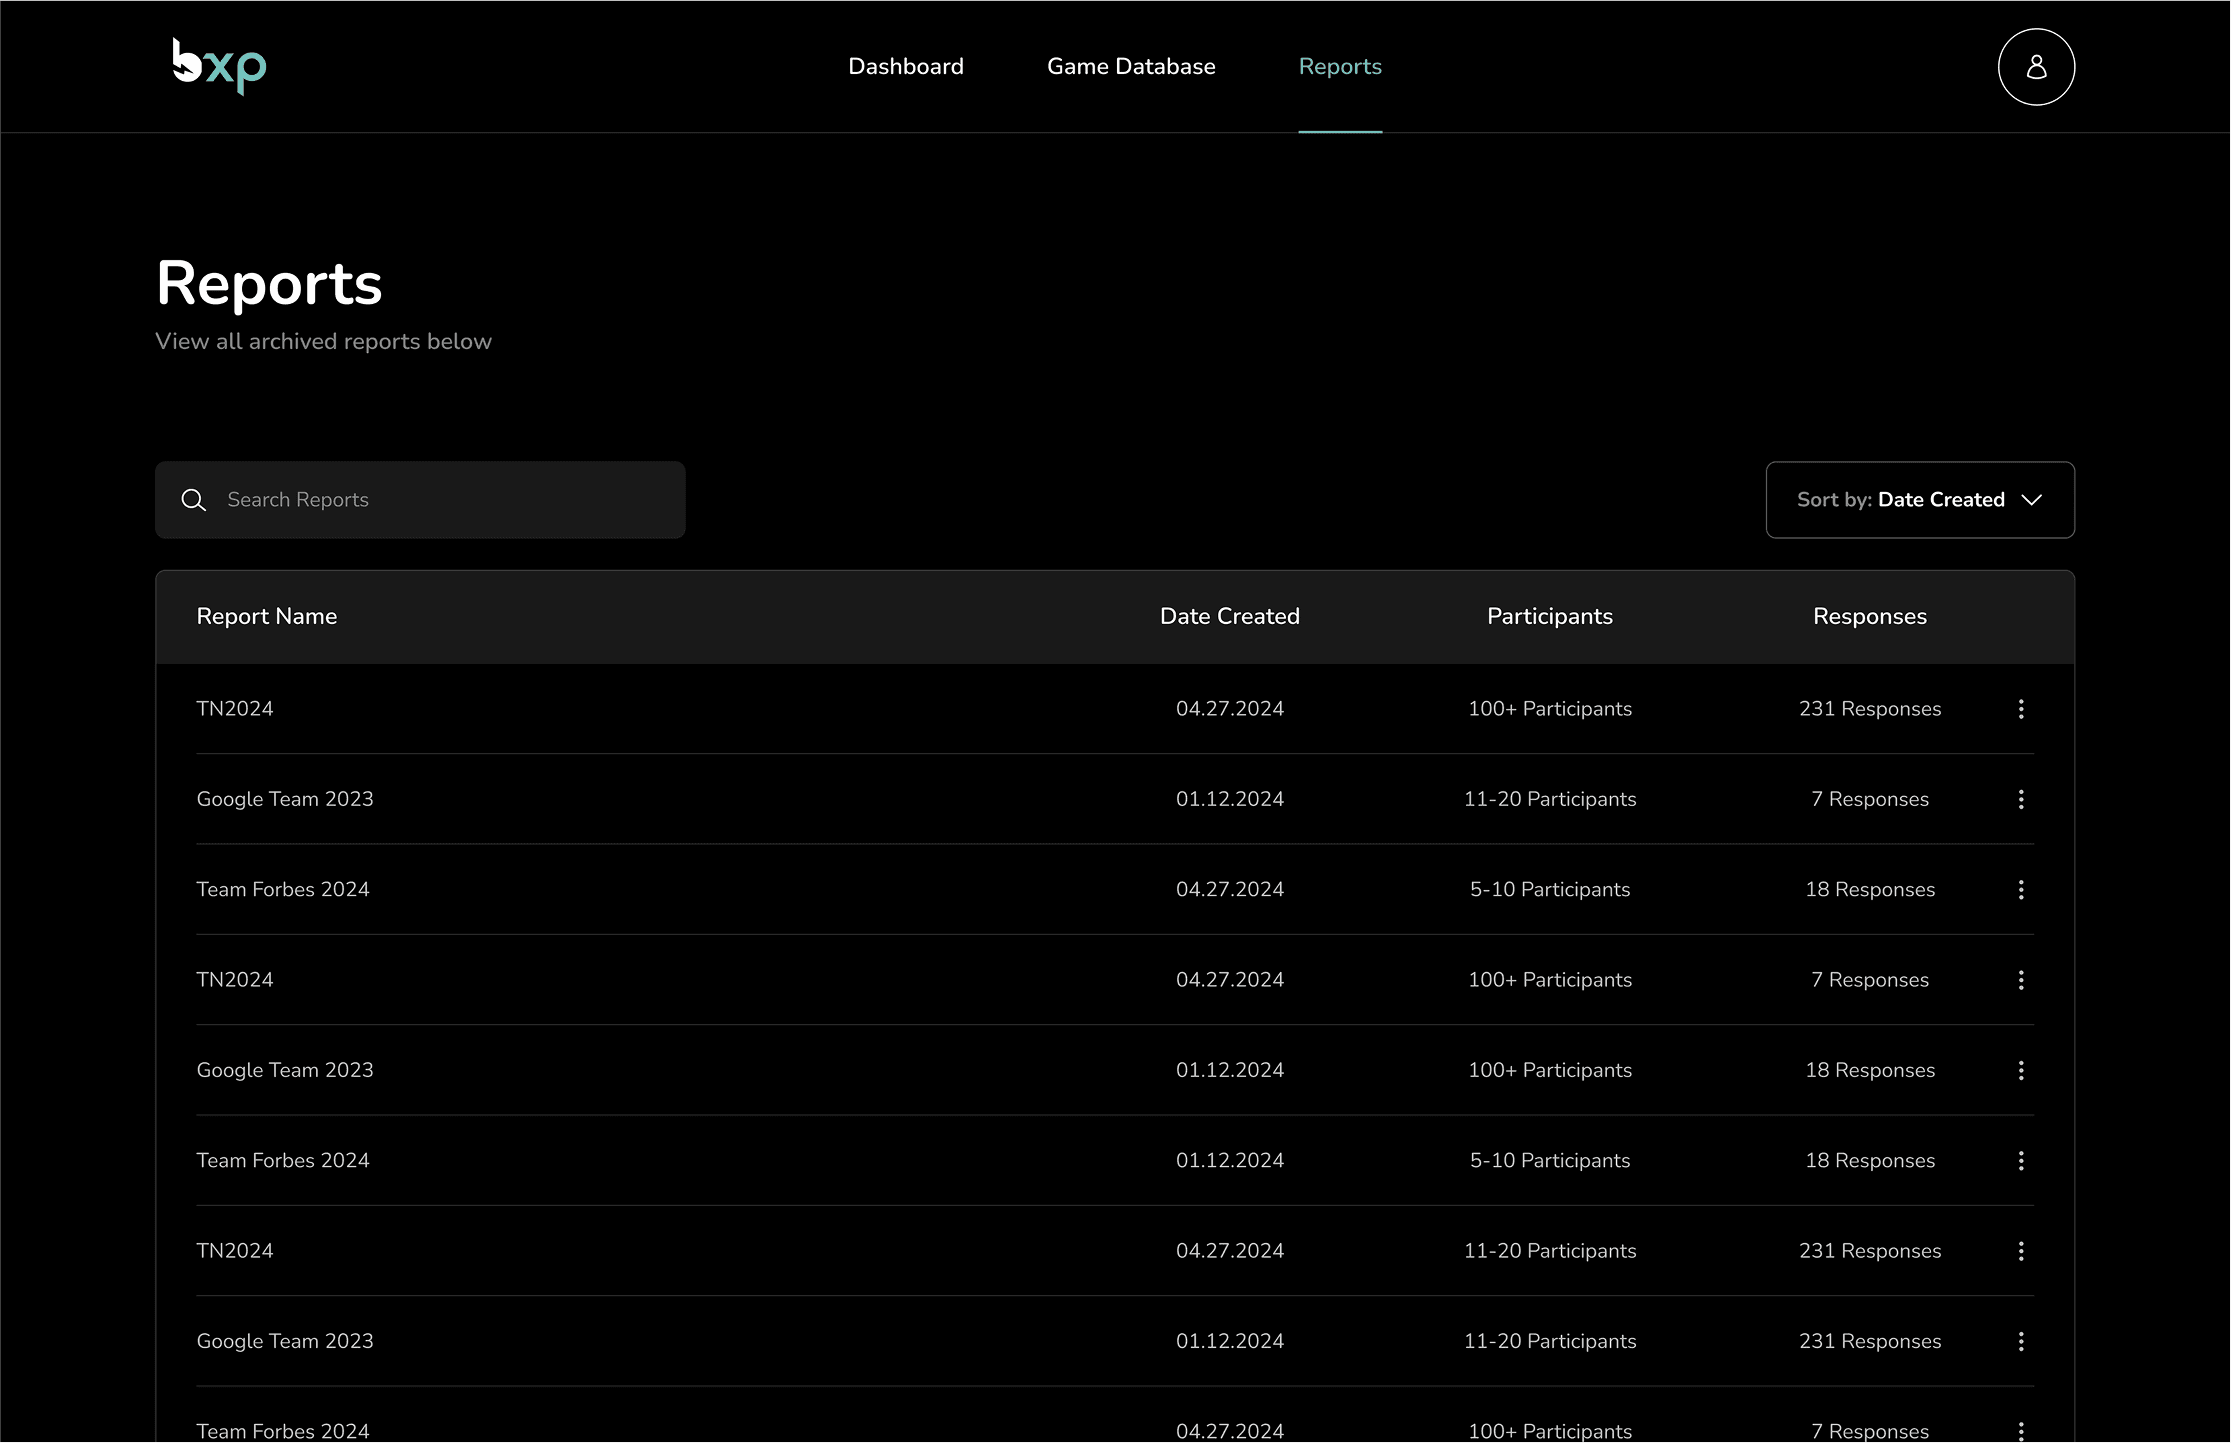Open three-dot menu for 7 Responses Google Team
This screenshot has width=2231, height=1443.
pyautogui.click(x=2020, y=799)
